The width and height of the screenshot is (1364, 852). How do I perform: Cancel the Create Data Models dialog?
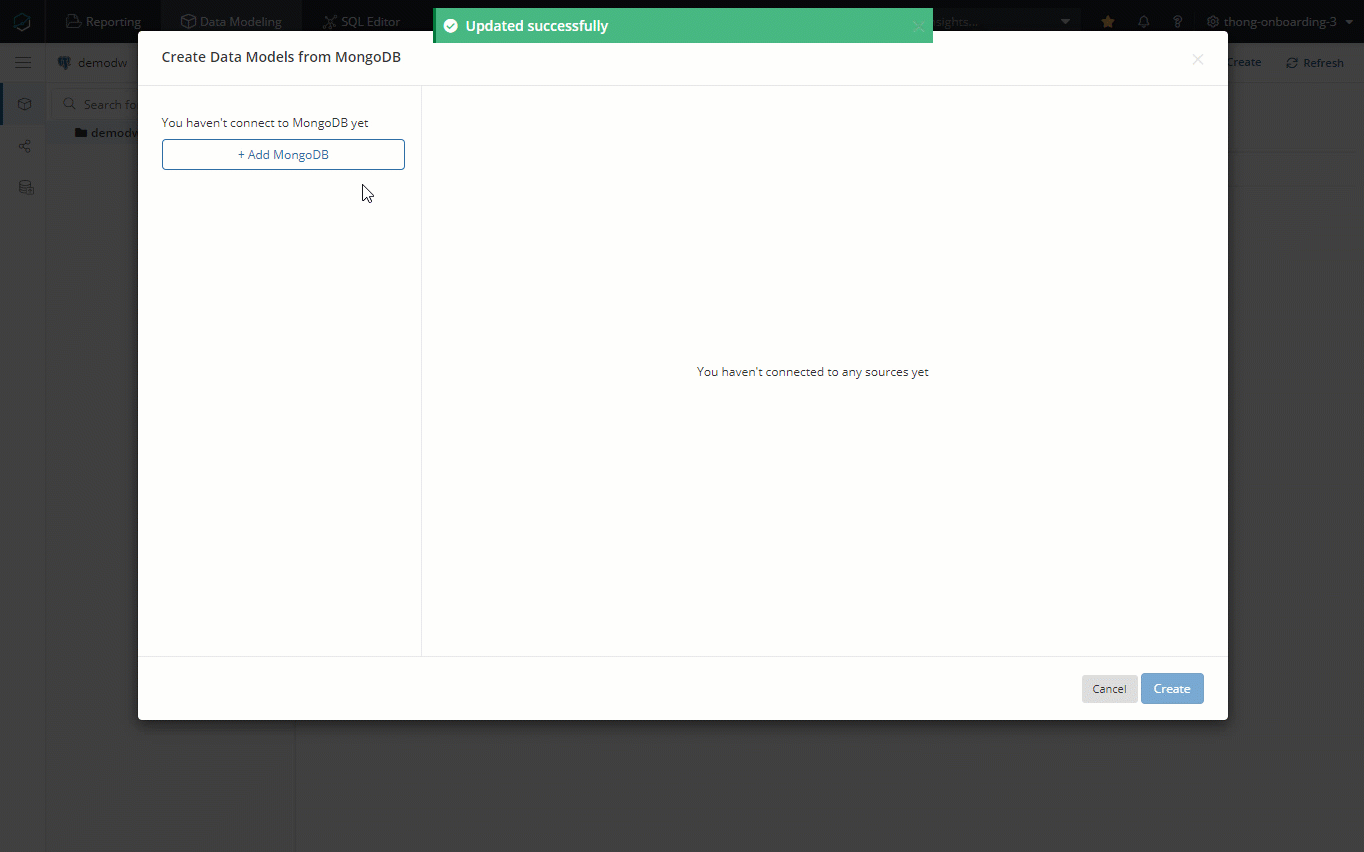pos(1109,689)
